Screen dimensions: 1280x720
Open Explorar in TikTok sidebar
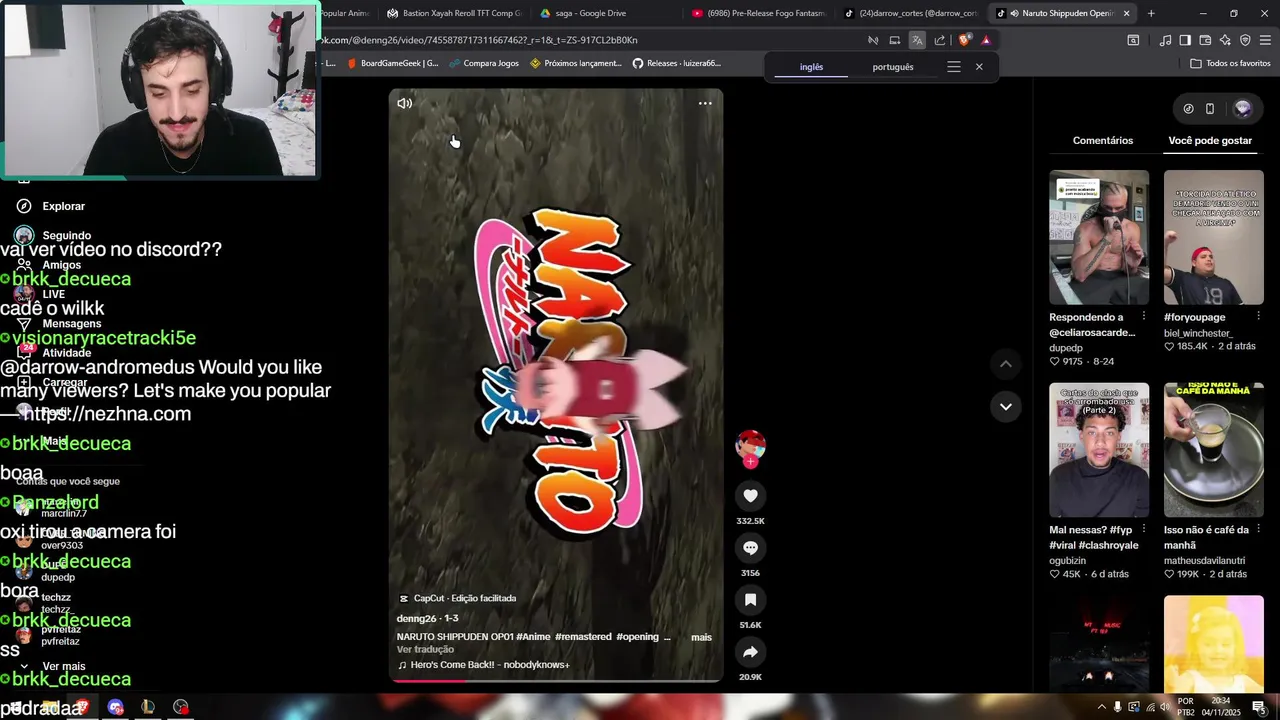pyautogui.click(x=63, y=206)
